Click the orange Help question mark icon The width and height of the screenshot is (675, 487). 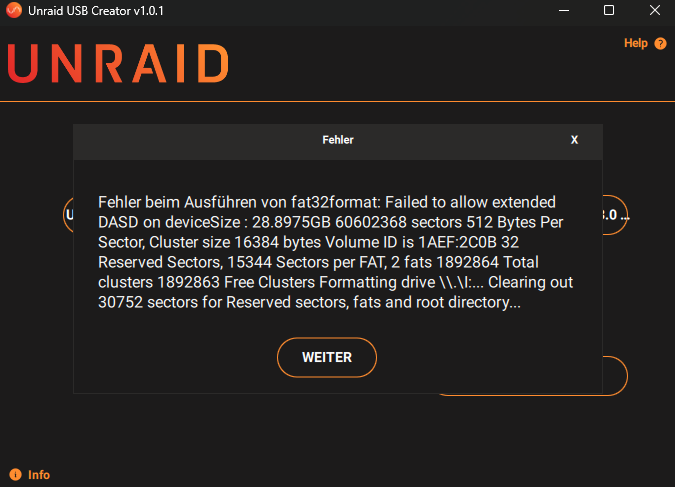point(660,43)
